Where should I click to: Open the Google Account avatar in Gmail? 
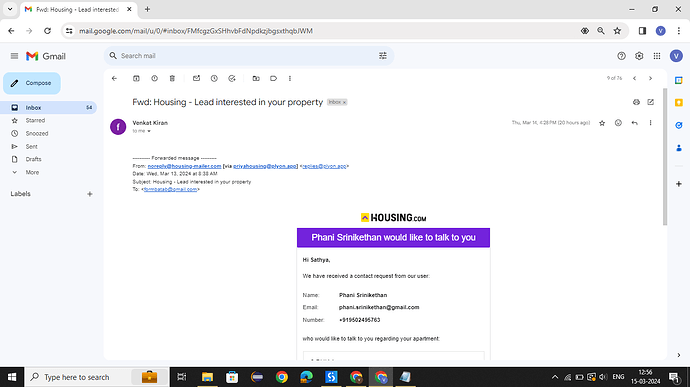click(676, 56)
